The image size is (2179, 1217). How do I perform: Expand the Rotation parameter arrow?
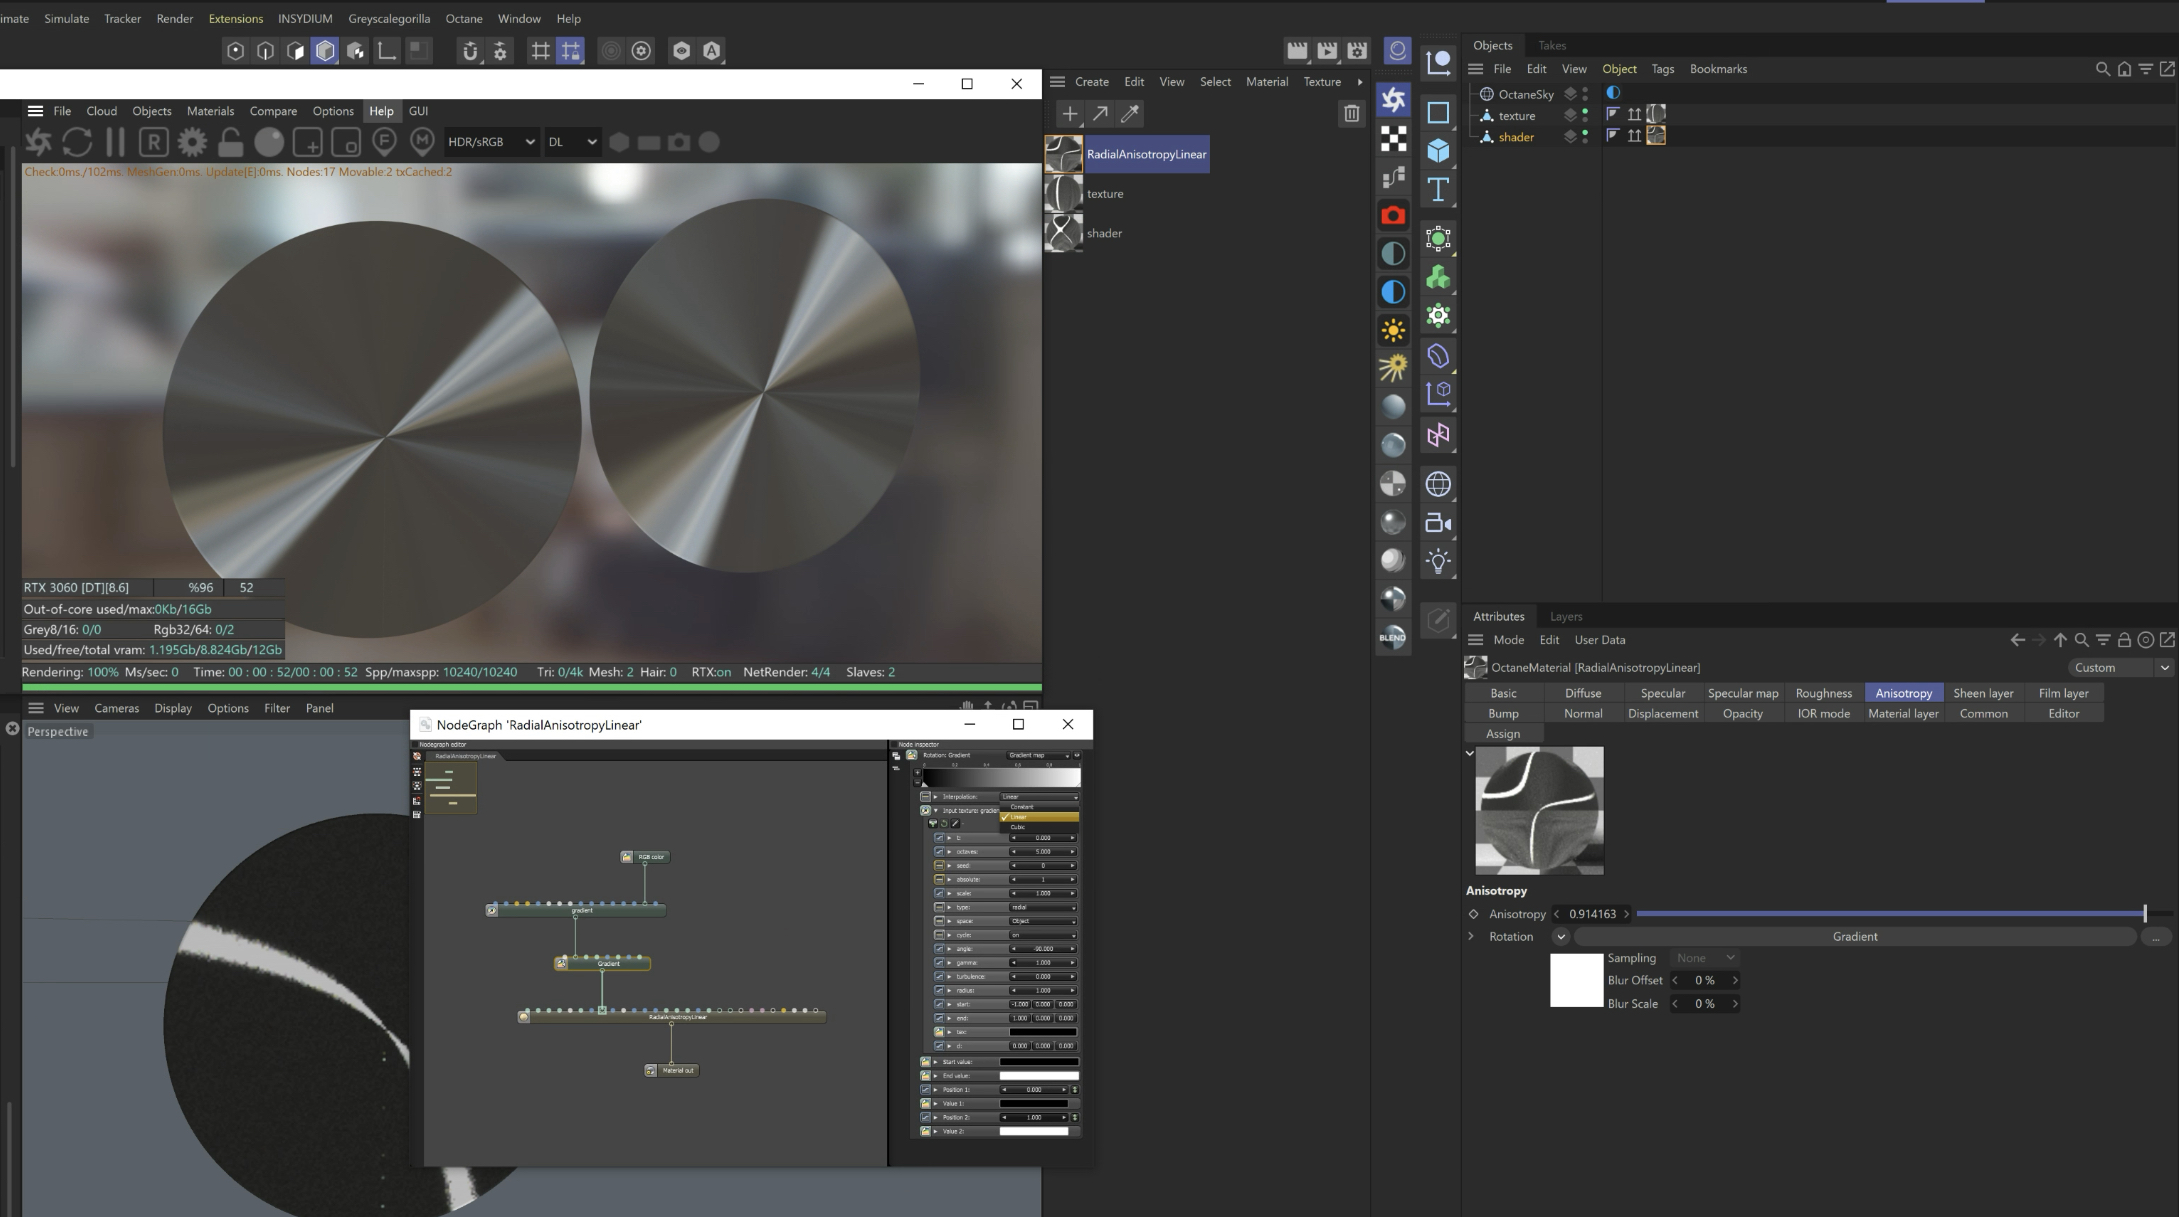[x=1471, y=937]
